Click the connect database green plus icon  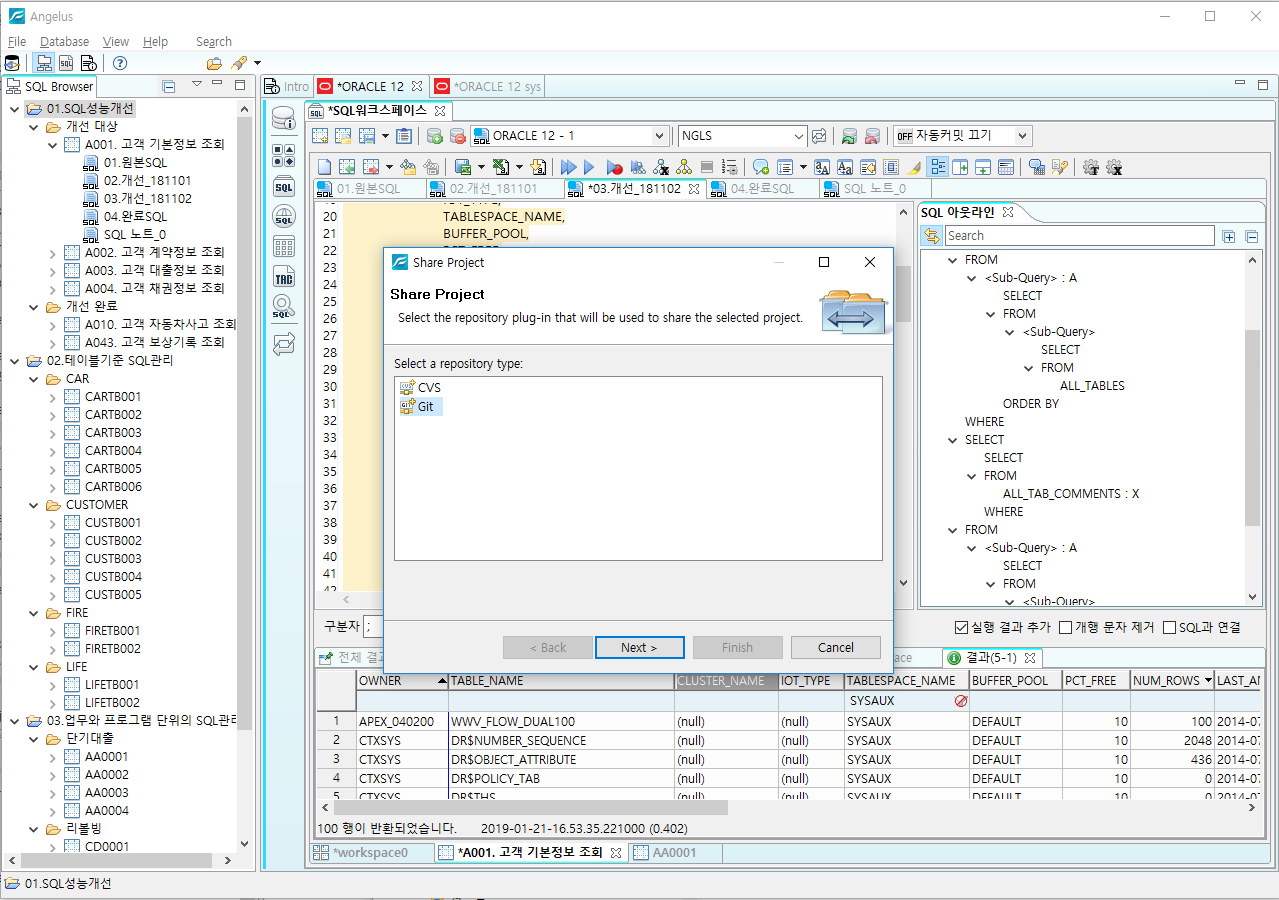click(435, 136)
